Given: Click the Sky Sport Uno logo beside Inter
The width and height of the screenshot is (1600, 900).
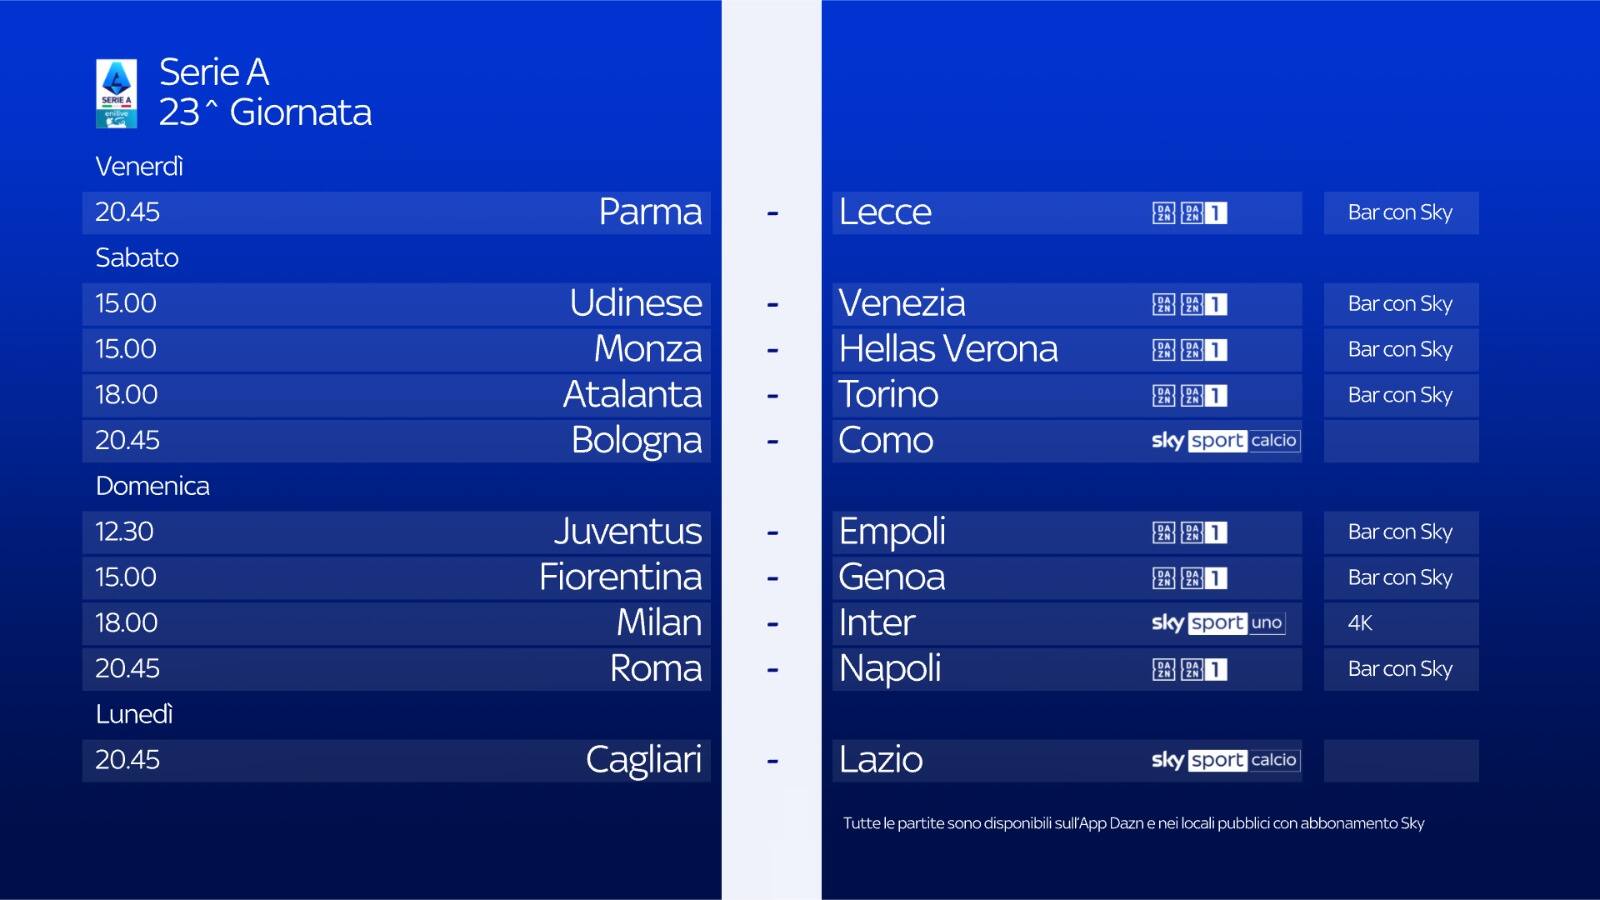Looking at the screenshot, I should (x=1217, y=623).
